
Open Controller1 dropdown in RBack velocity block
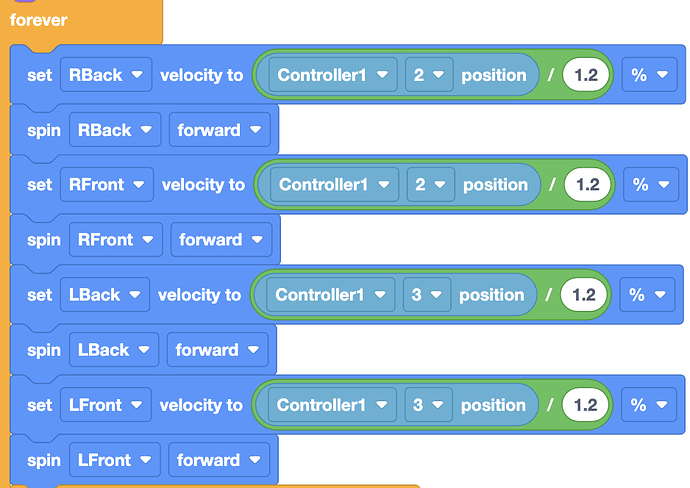(x=332, y=75)
